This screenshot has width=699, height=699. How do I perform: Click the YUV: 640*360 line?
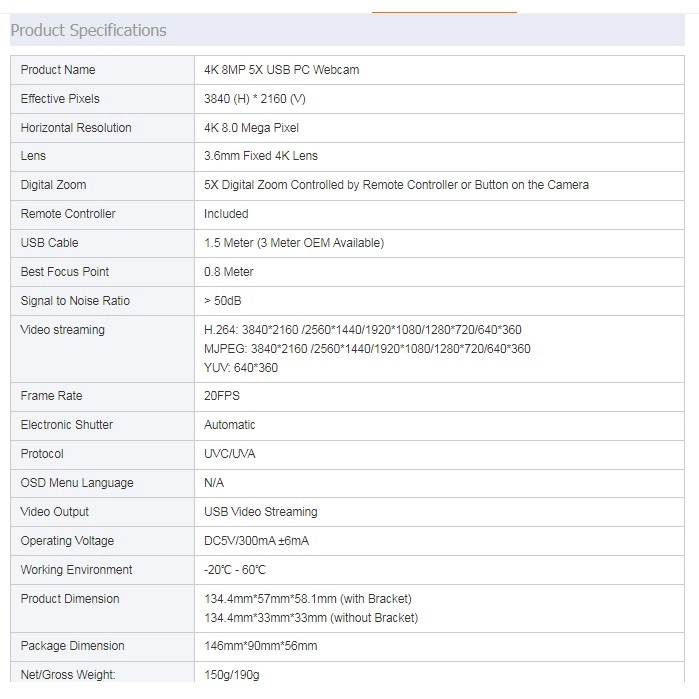click(x=241, y=368)
